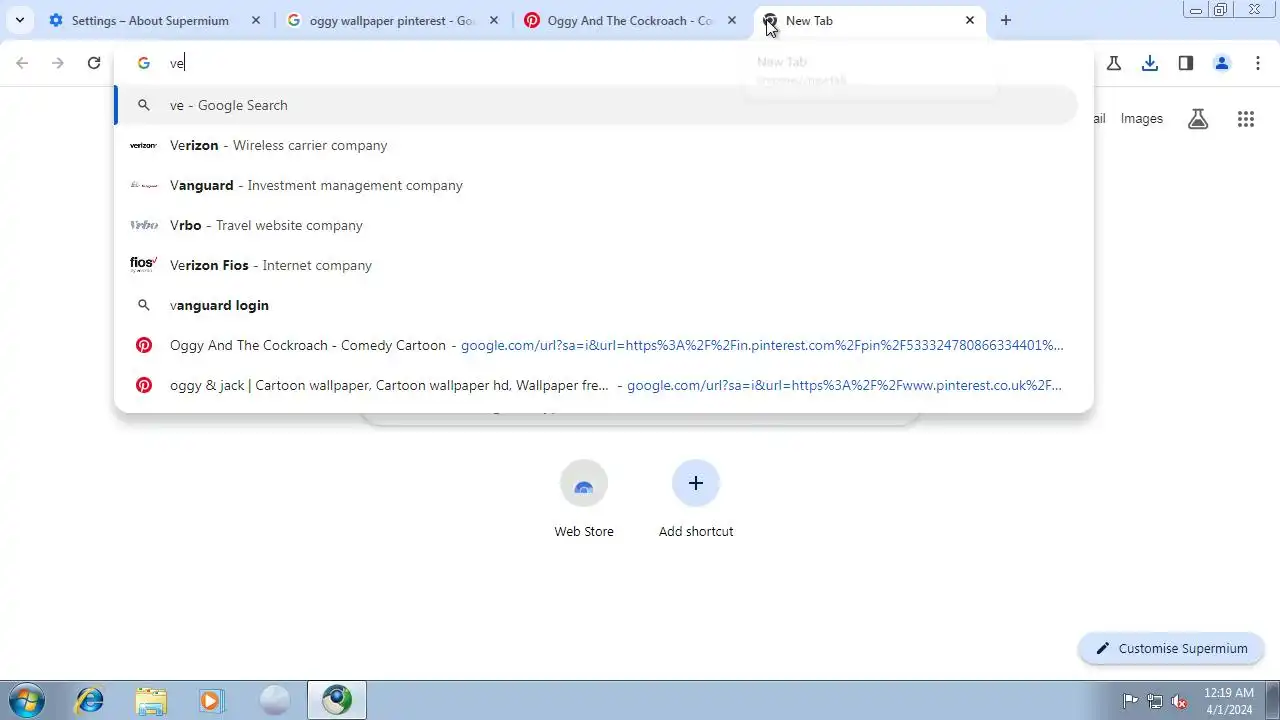Open Search Labs flask icon on page
This screenshot has height=720, width=1280.
[x=1198, y=119]
